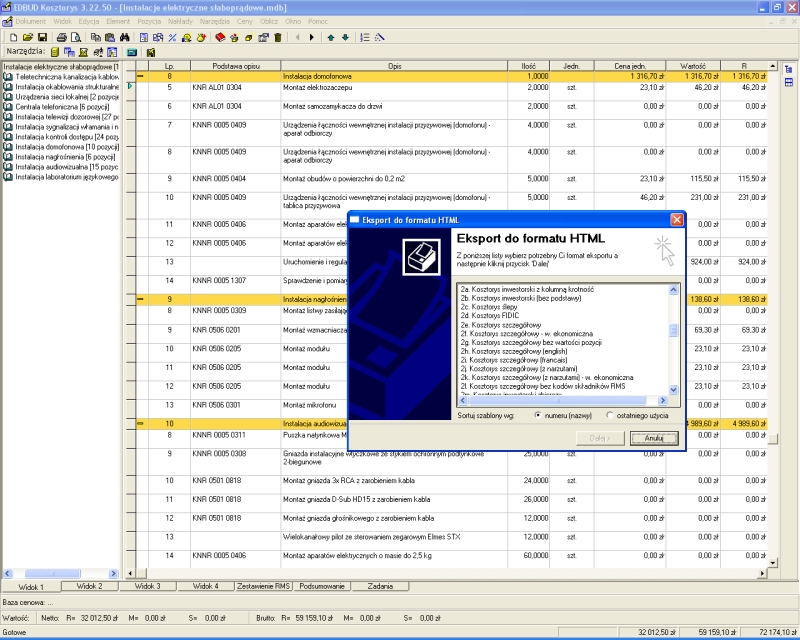This screenshot has height=640, width=800.
Task: Switch to the 'Zestawienie RMS' tab
Action: (x=264, y=586)
